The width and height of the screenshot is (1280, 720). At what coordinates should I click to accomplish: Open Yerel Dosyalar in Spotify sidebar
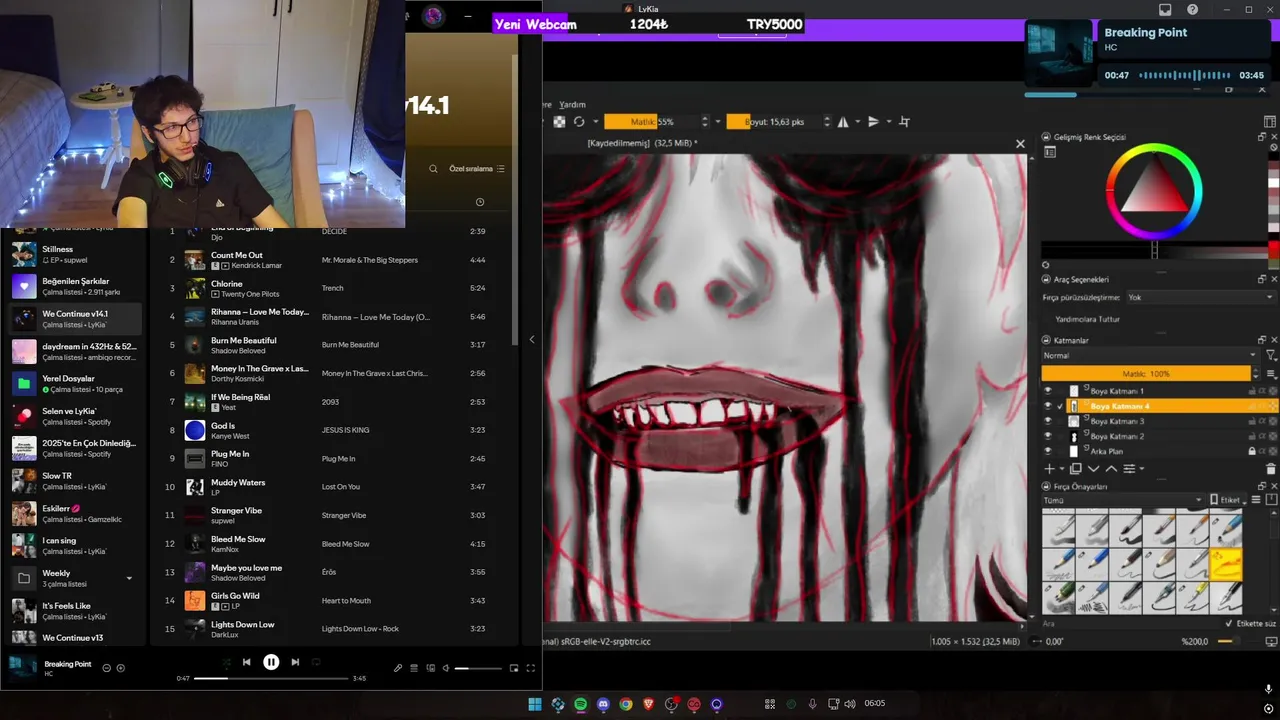point(76,384)
